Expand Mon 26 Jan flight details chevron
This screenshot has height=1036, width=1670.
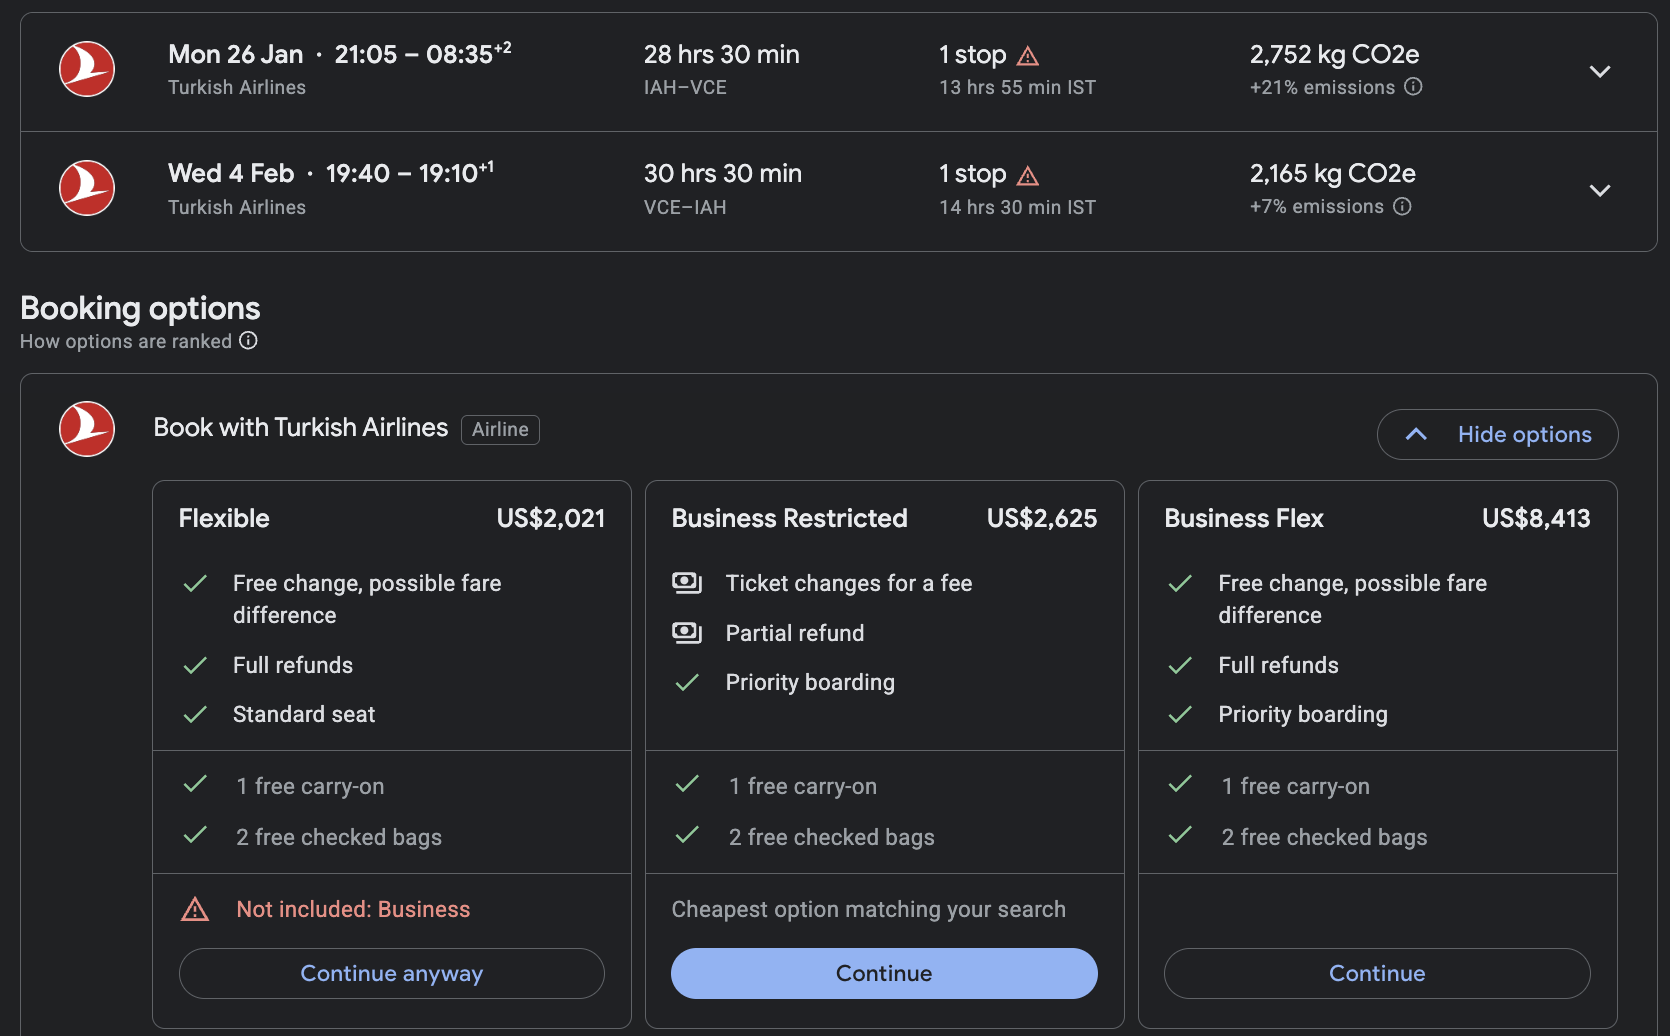point(1600,71)
